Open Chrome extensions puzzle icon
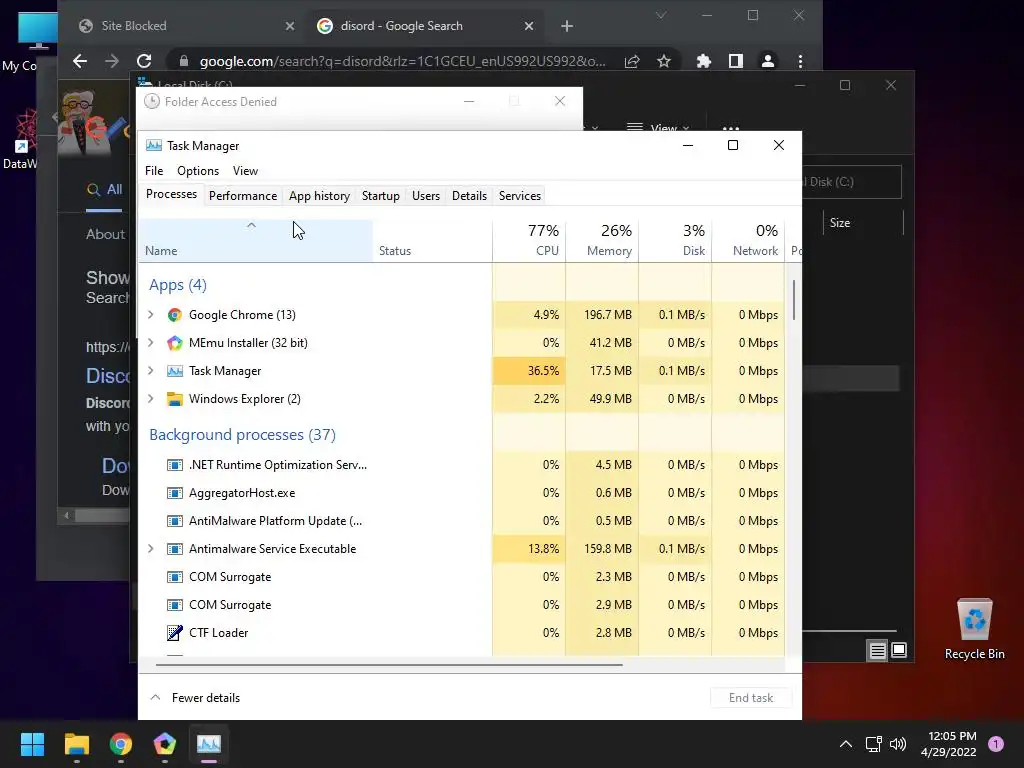Image resolution: width=1024 pixels, height=768 pixels. [x=703, y=61]
